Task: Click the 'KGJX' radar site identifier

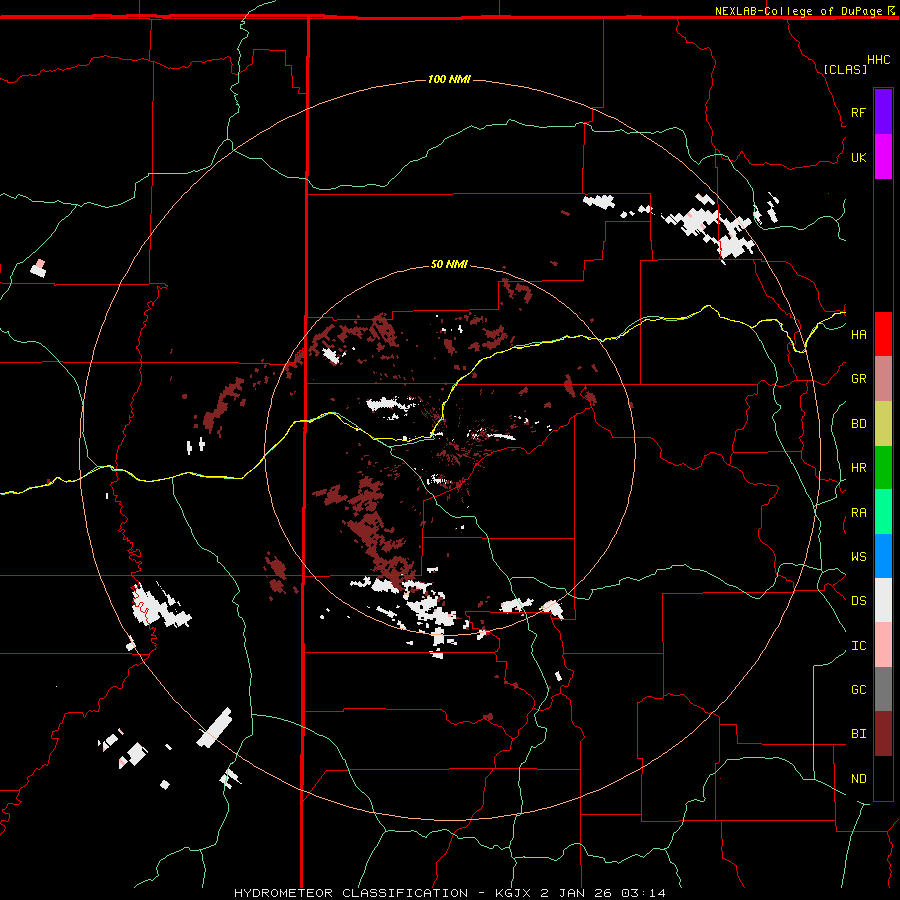Action: 514,893
